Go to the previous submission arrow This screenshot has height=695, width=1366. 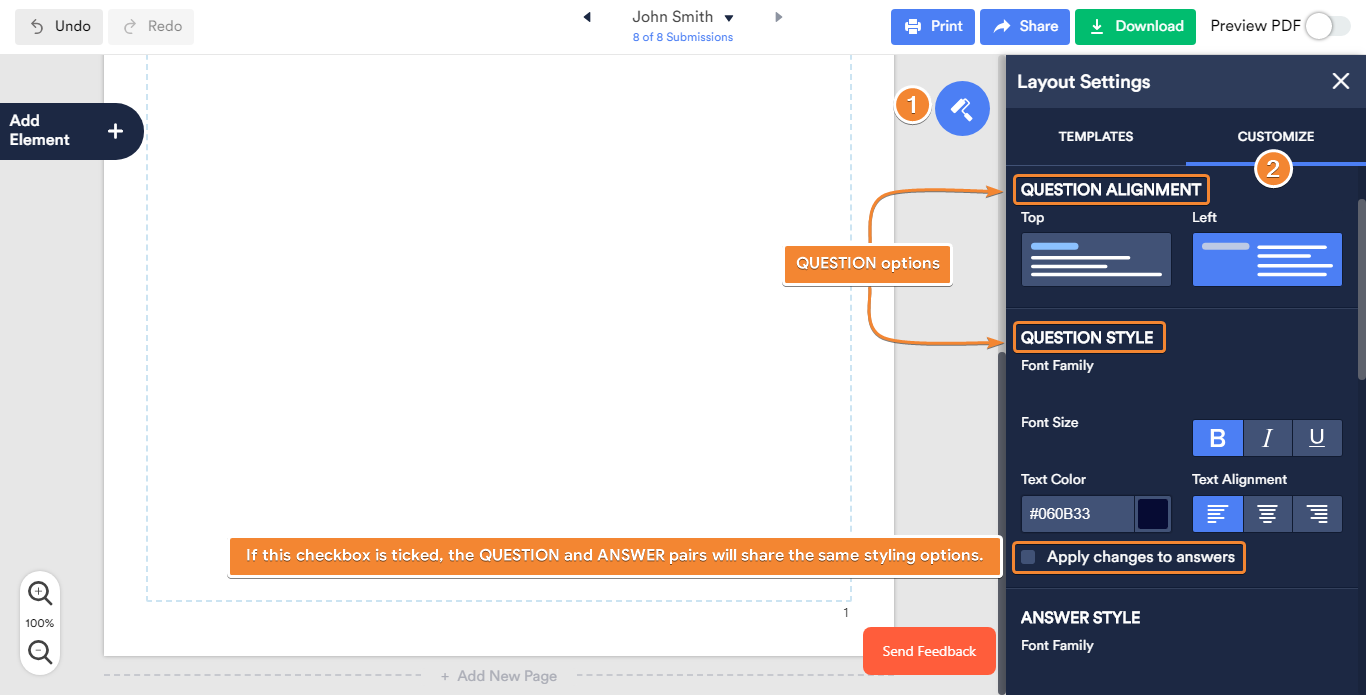587,17
